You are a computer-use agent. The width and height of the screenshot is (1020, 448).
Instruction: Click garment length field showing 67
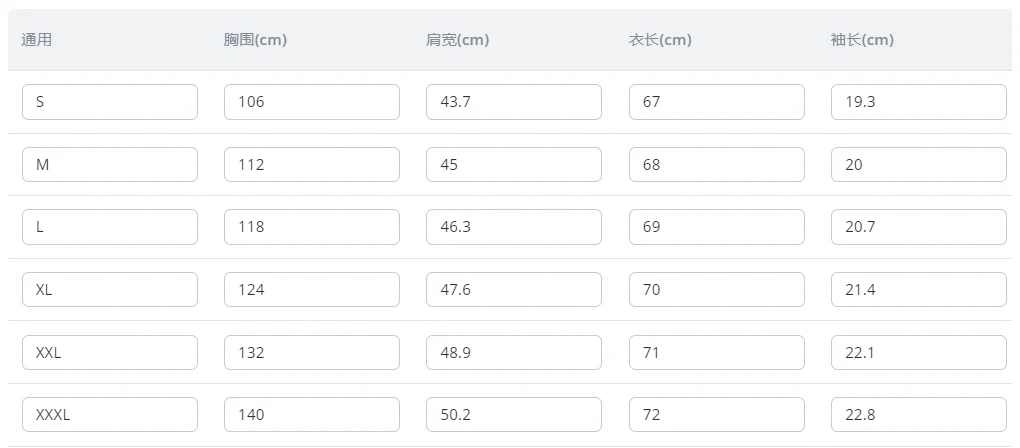(717, 102)
